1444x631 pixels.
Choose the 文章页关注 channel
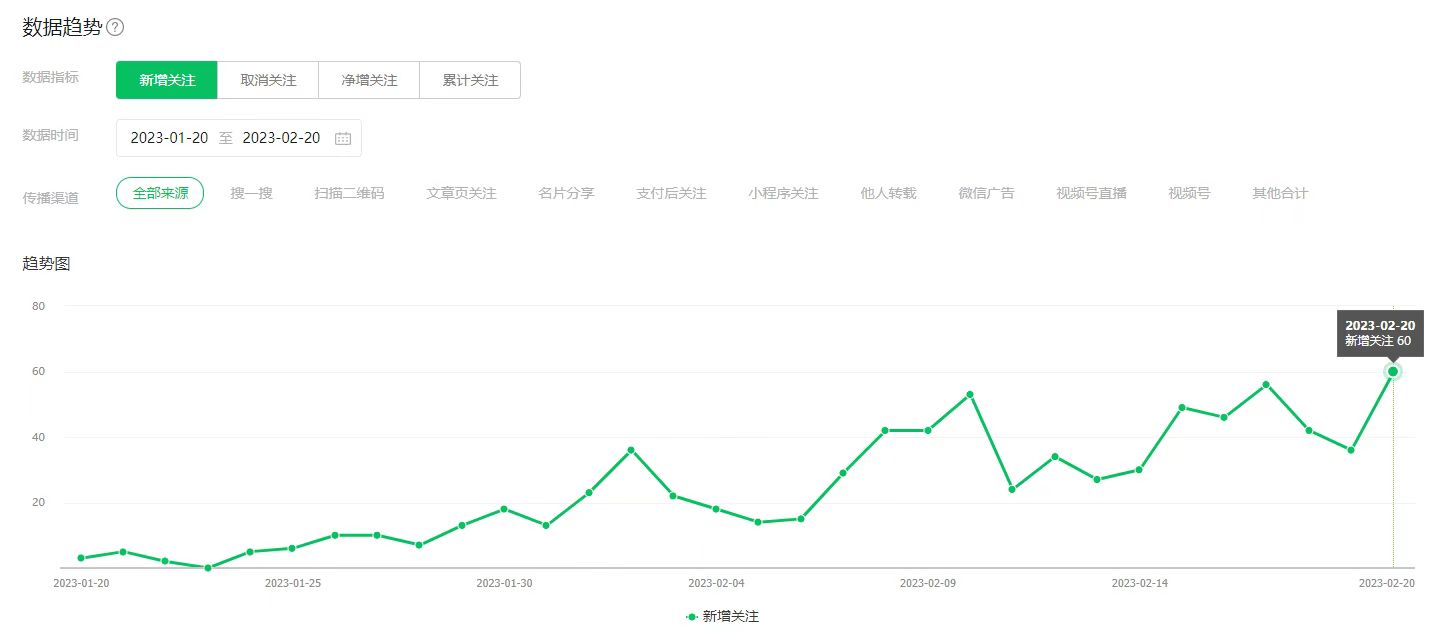[461, 193]
